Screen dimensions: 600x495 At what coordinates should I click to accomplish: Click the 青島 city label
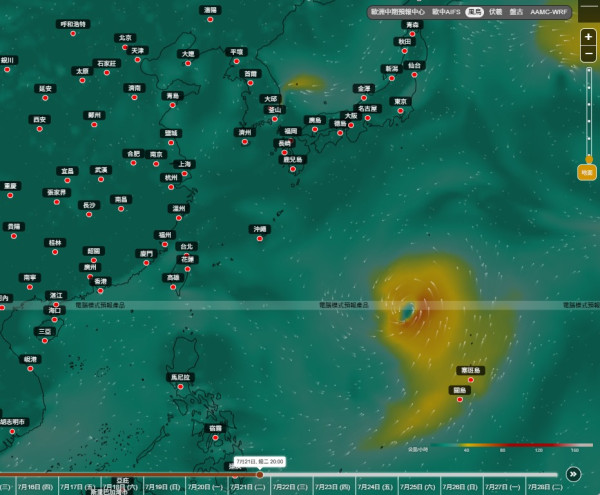pos(173,96)
